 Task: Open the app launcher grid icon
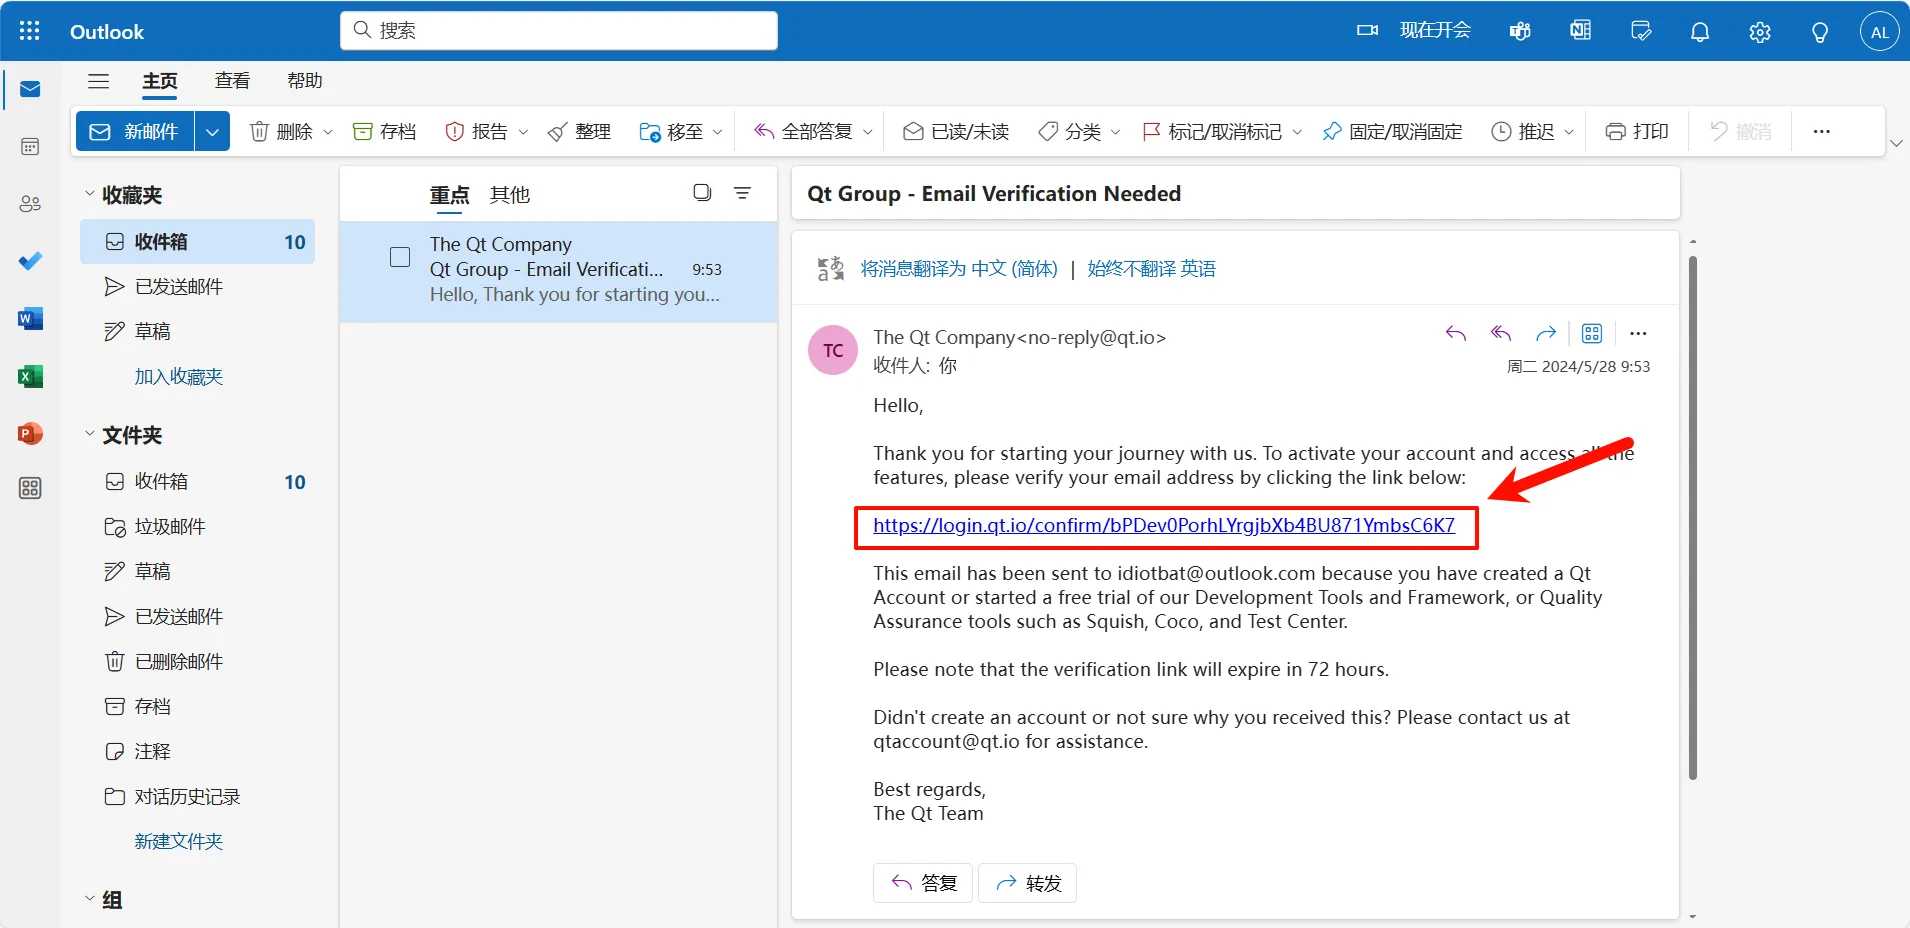30,31
